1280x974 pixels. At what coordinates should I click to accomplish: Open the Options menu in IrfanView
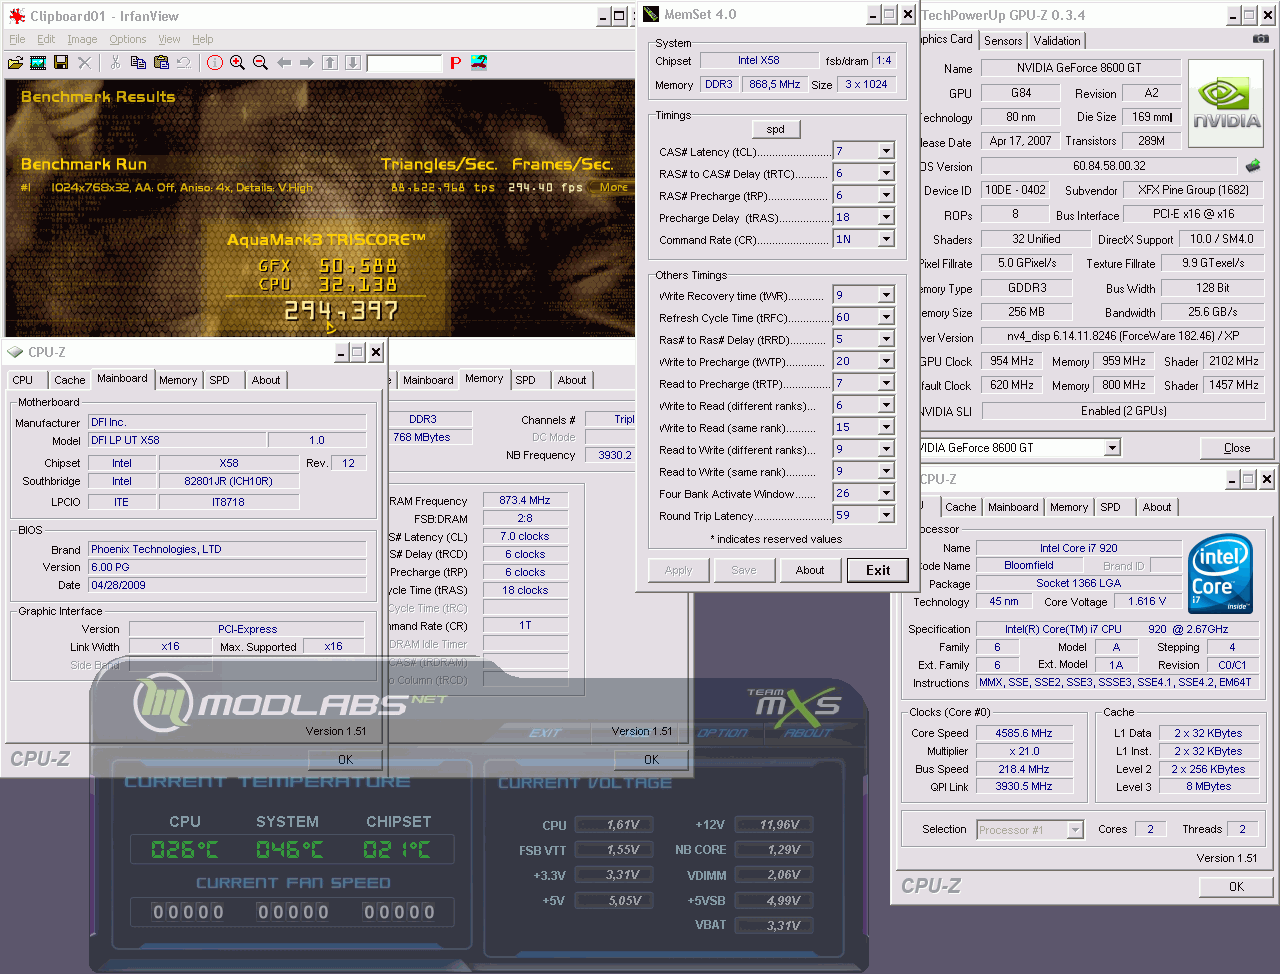click(128, 39)
